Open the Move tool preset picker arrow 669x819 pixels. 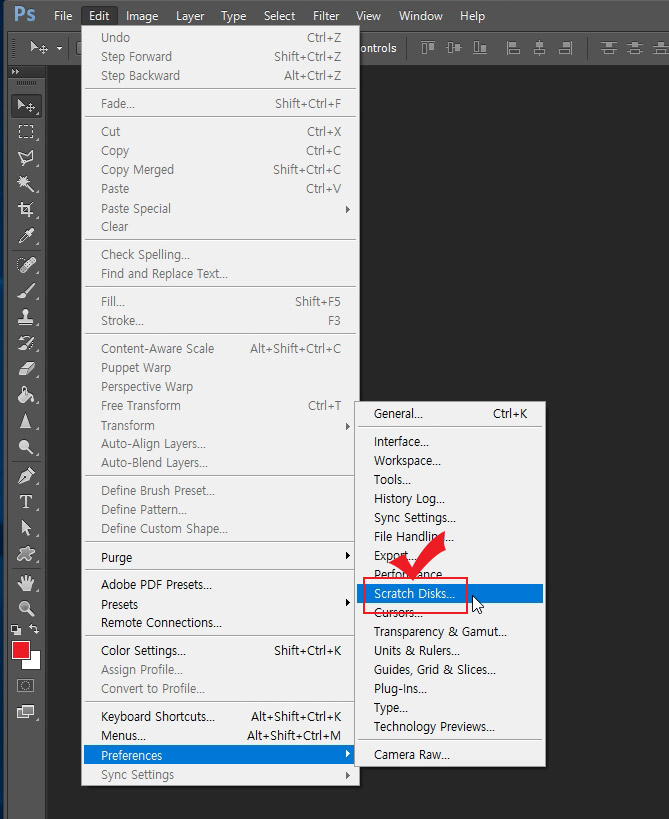[x=60, y=49]
